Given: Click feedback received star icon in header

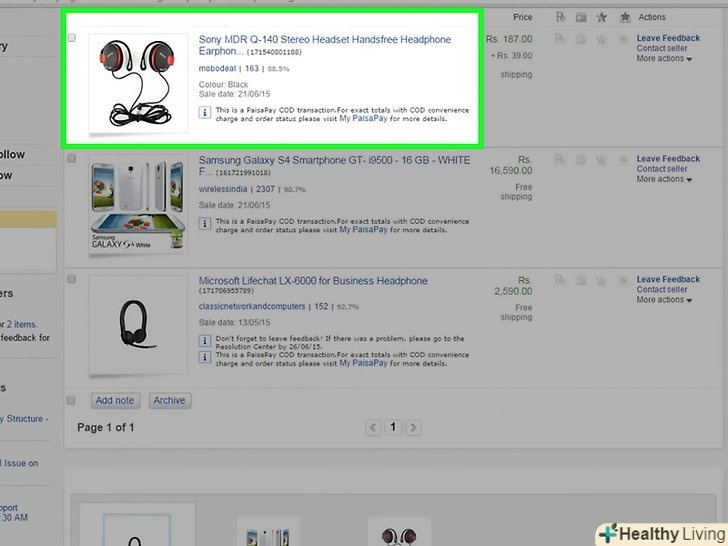Looking at the screenshot, I should [x=625, y=18].
